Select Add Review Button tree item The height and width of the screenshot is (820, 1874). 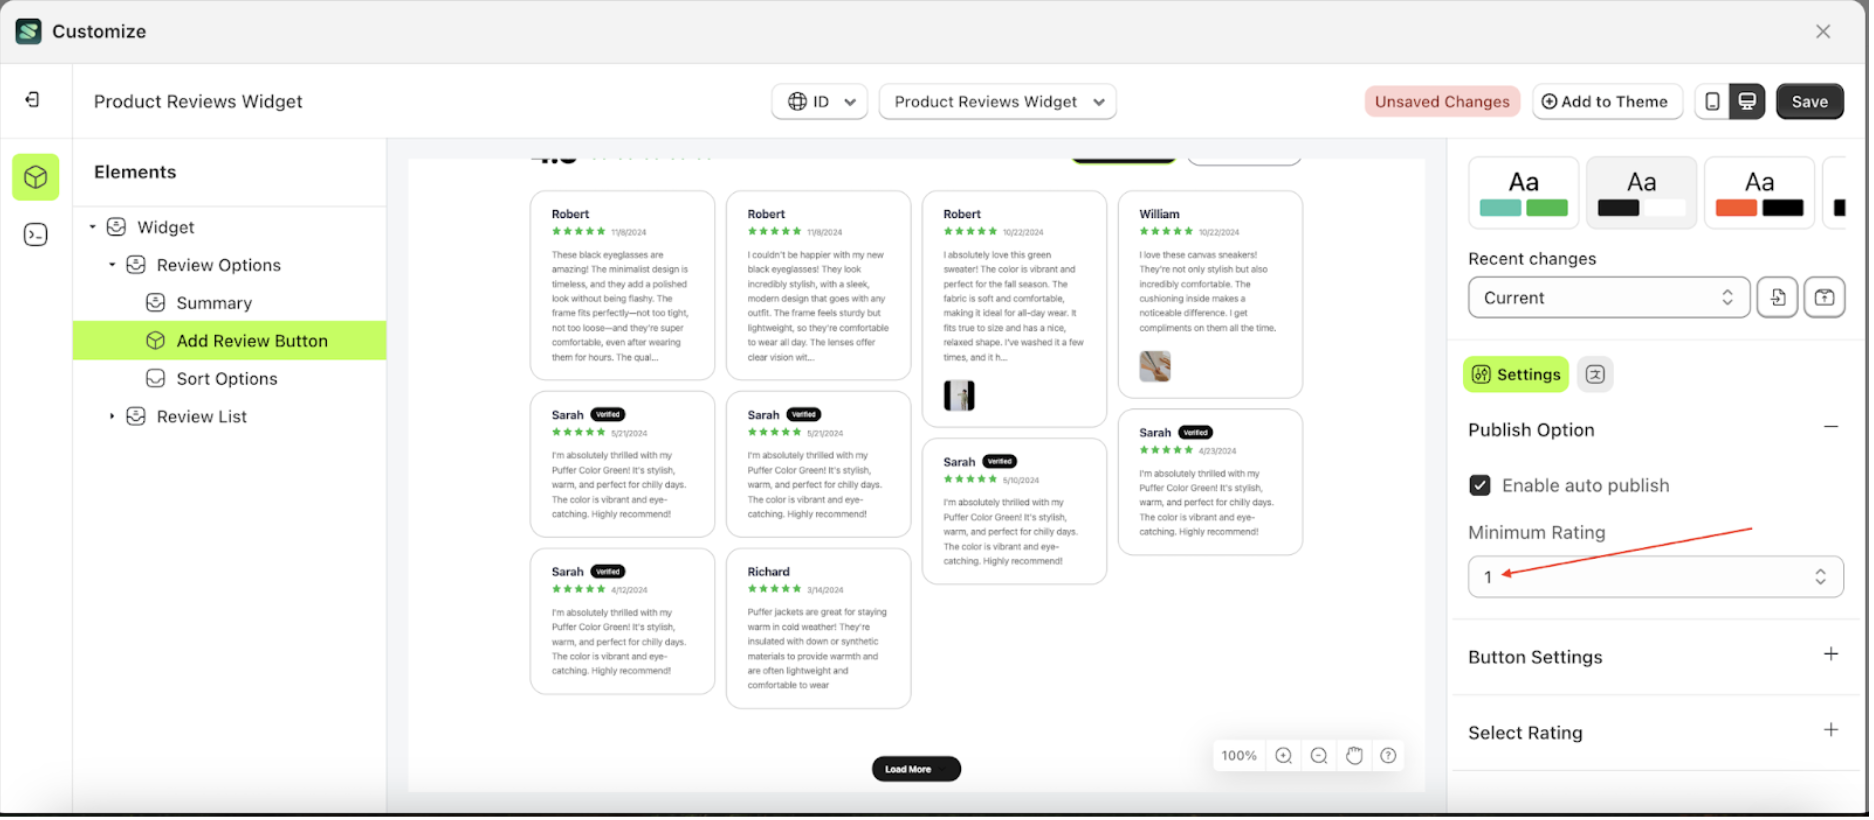point(230,341)
